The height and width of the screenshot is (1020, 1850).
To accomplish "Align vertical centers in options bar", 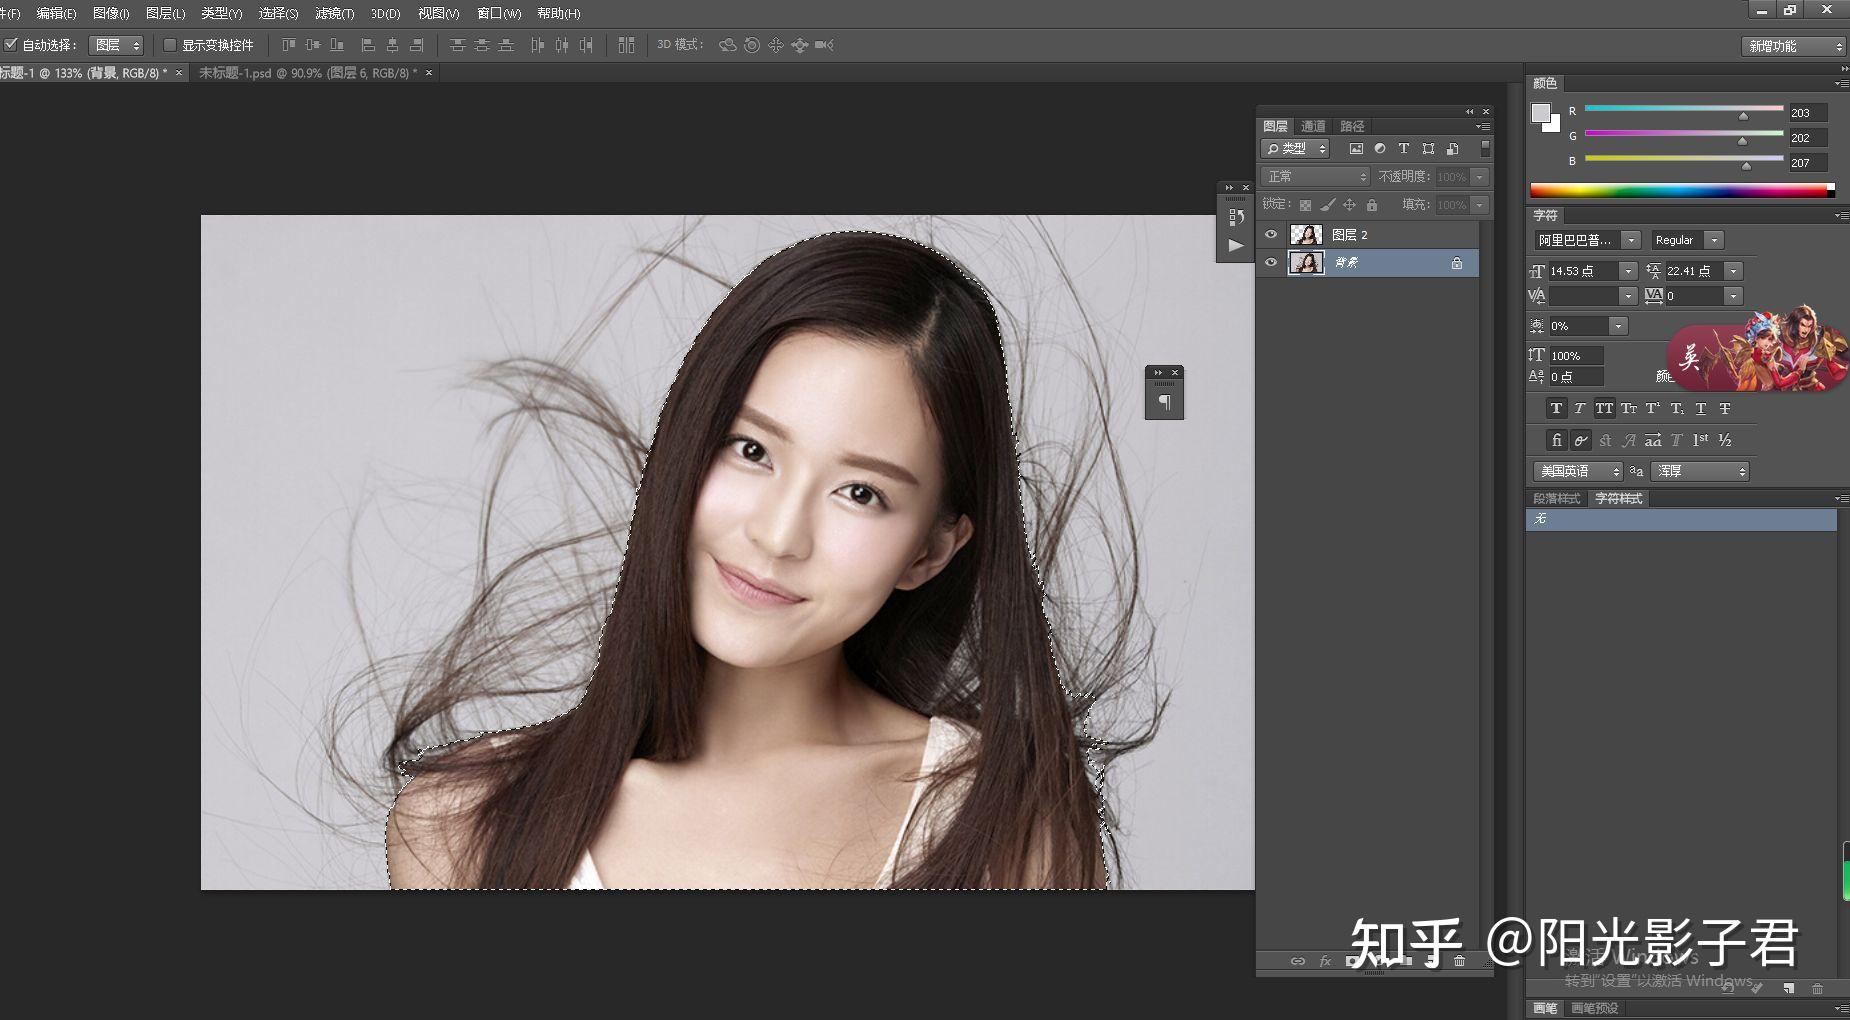I will (313, 45).
